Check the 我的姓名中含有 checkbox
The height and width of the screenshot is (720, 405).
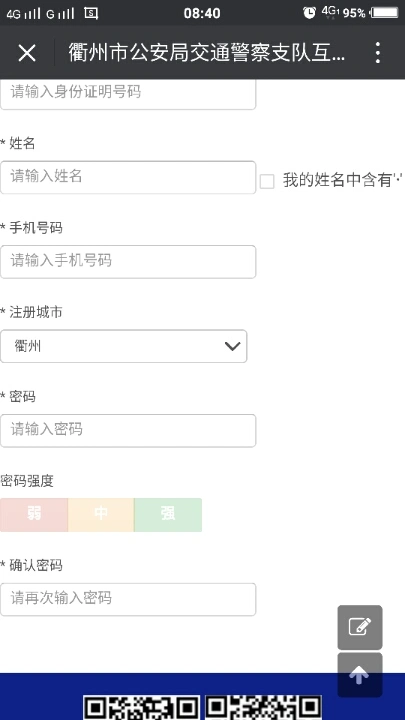point(267,181)
